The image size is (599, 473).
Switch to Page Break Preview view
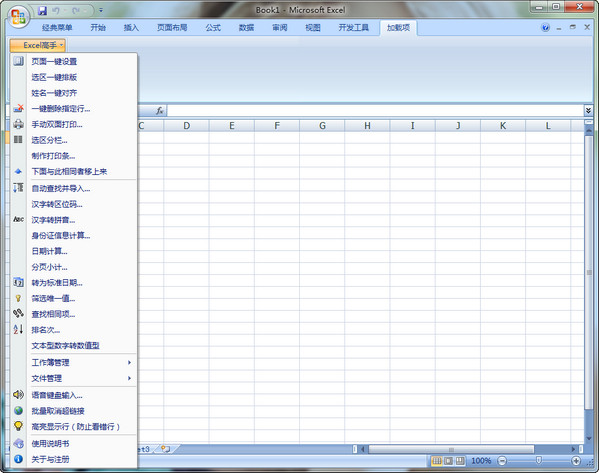[460, 461]
